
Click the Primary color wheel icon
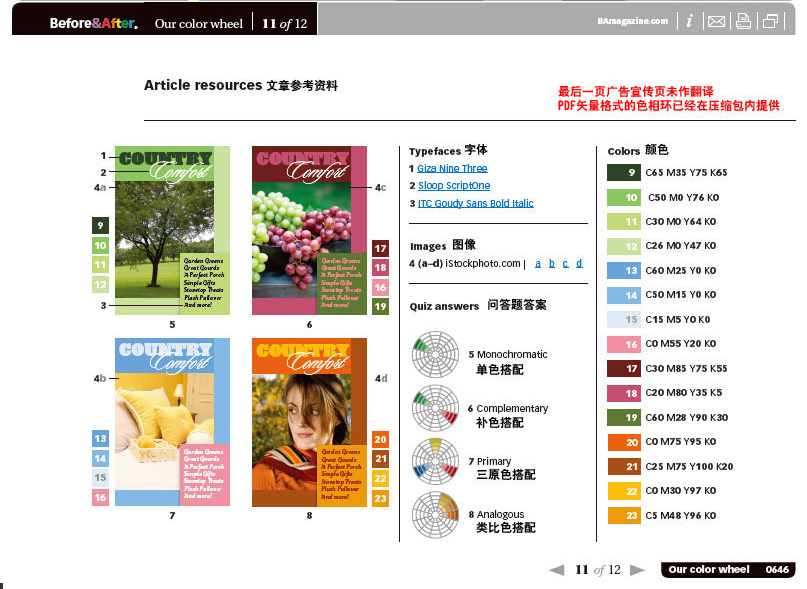coord(434,461)
